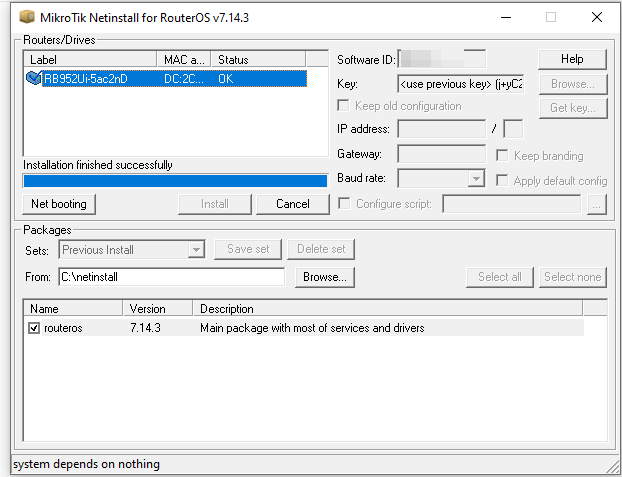Click Browse next to the Key field
Image resolution: width=622 pixels, height=477 pixels.
[x=573, y=84]
